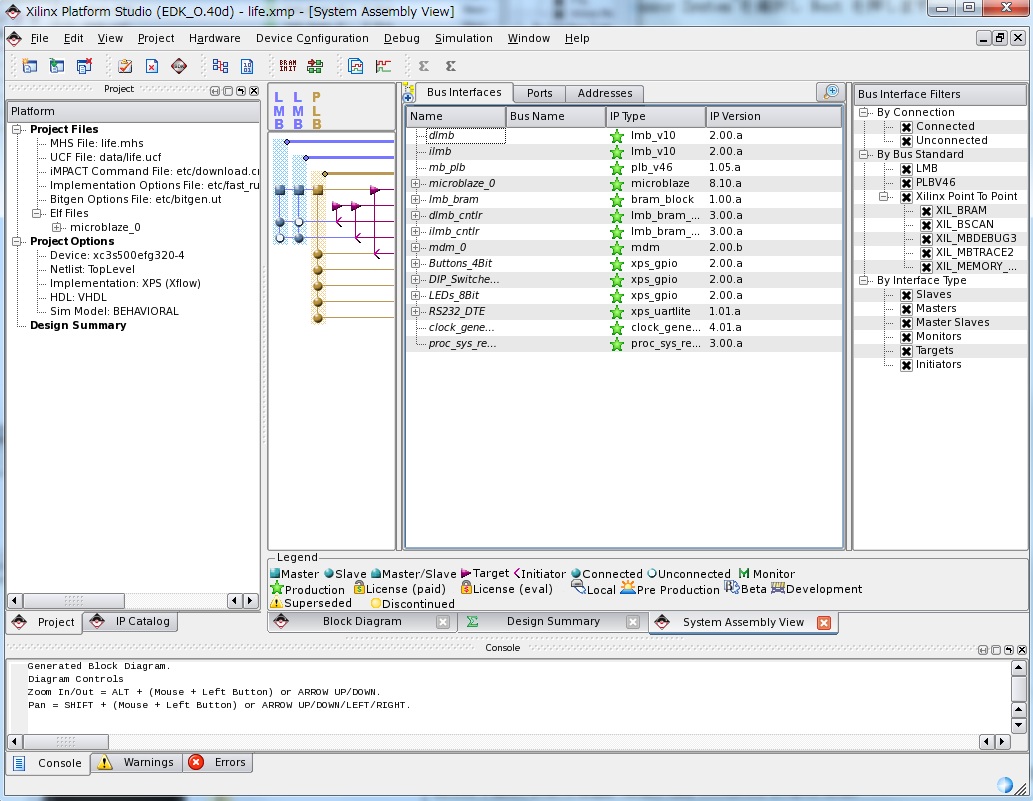
Task: Collapse the Xilinx Point To Point filter group
Action: point(884,196)
